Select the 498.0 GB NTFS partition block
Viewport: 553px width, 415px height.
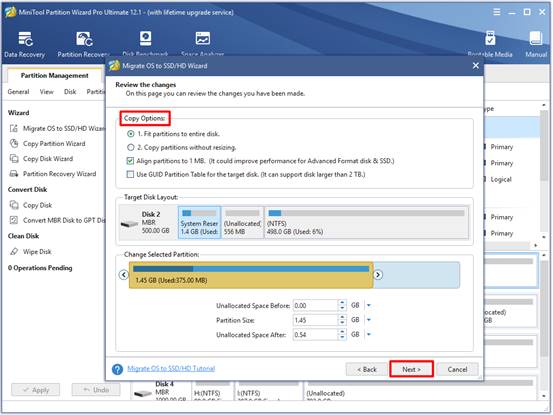366,223
